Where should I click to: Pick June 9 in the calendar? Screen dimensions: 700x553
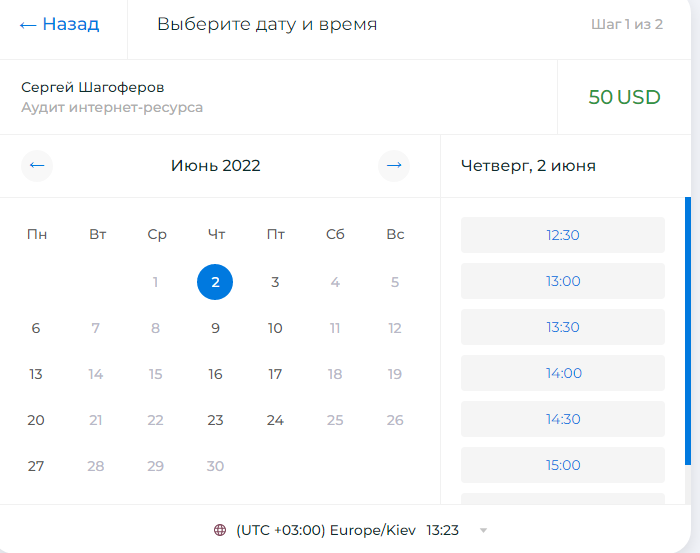tap(215, 328)
